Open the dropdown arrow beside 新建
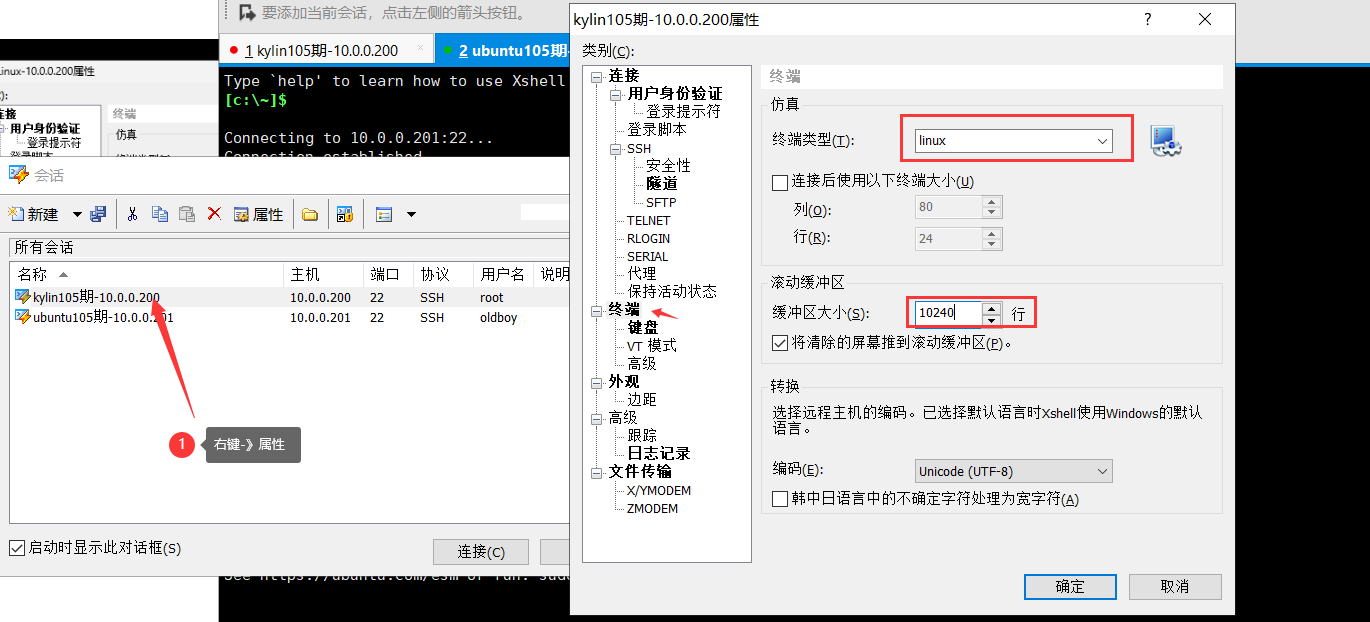This screenshot has height=622, width=1370. 78,214
